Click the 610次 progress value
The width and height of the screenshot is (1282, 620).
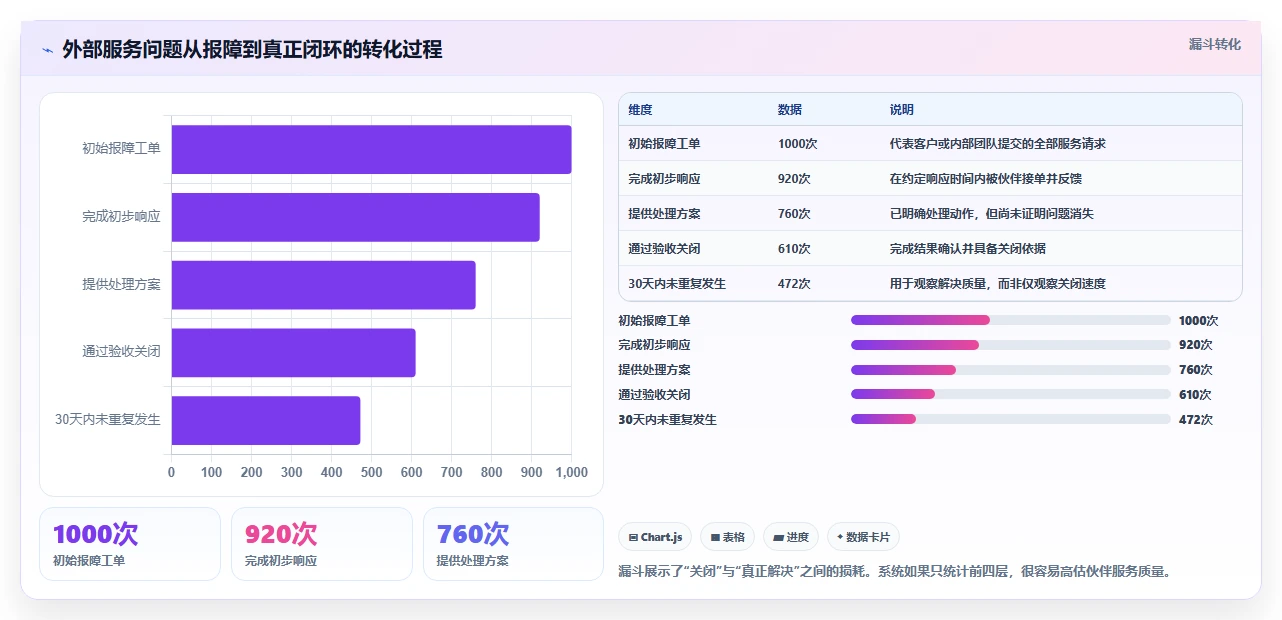(1195, 395)
